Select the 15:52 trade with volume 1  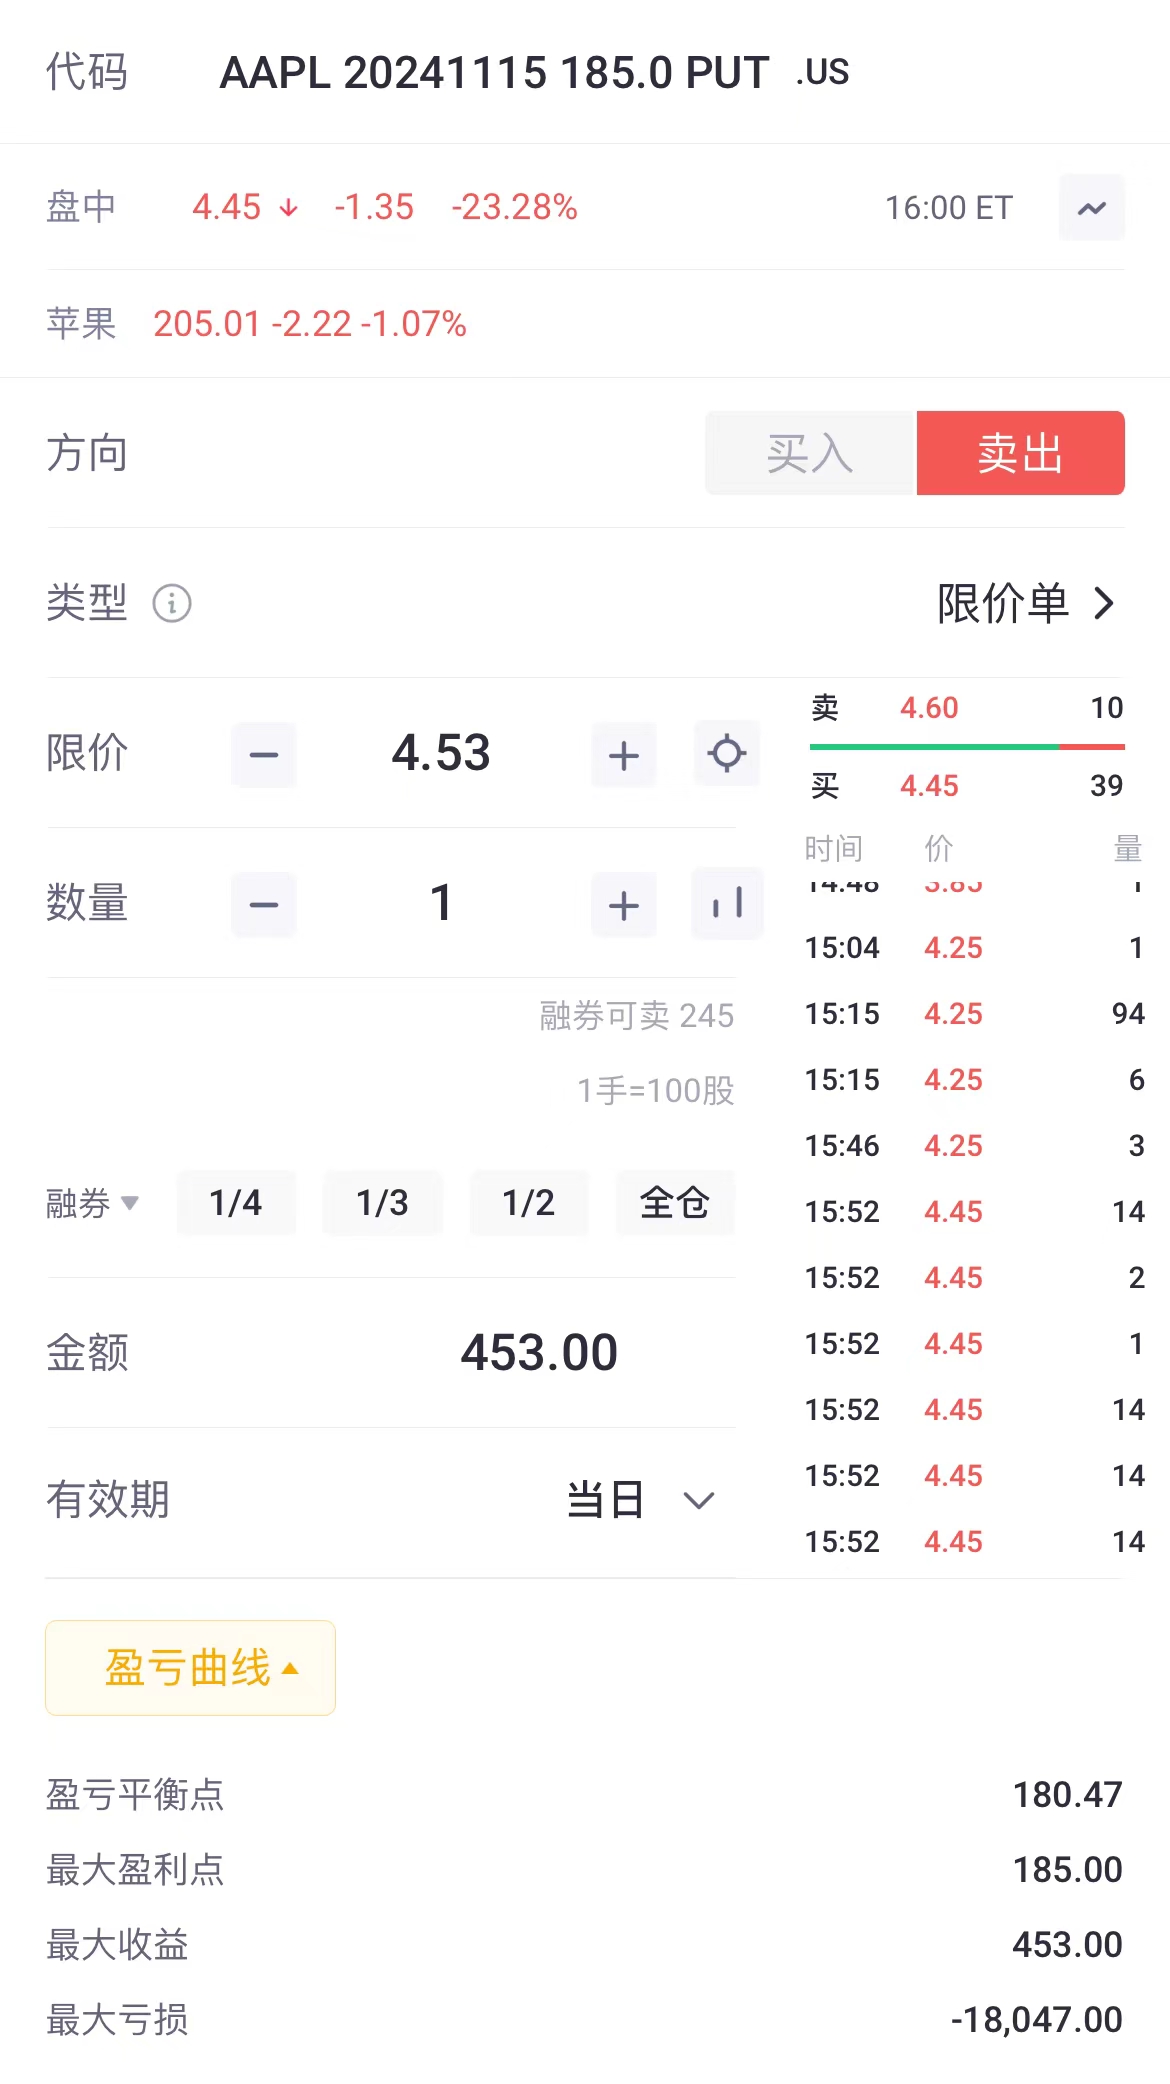(975, 1344)
